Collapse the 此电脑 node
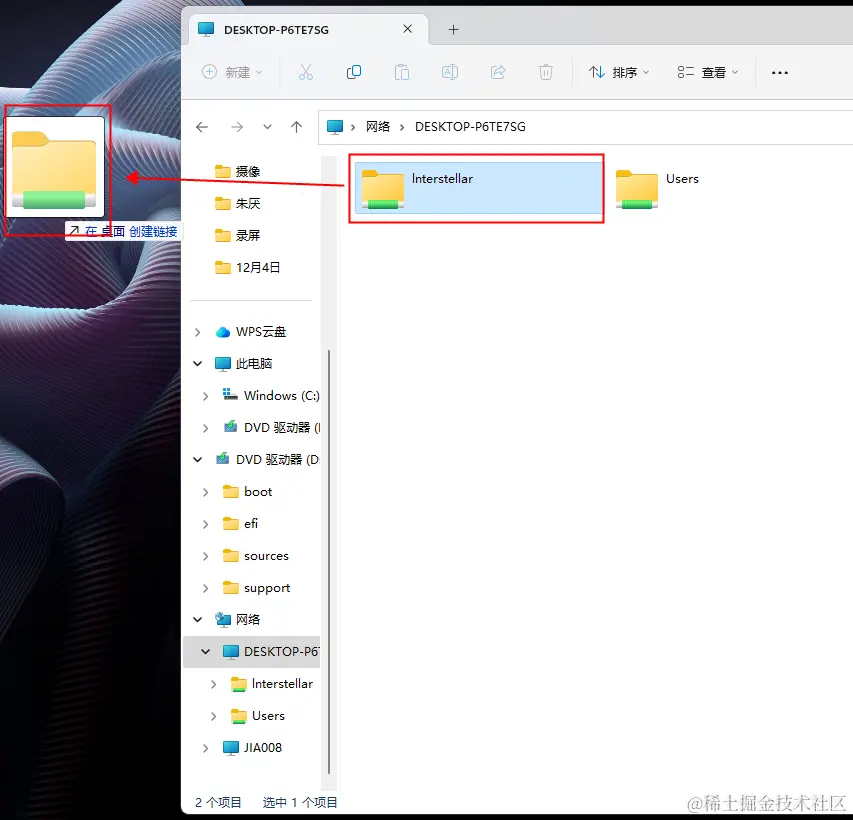 click(197, 363)
